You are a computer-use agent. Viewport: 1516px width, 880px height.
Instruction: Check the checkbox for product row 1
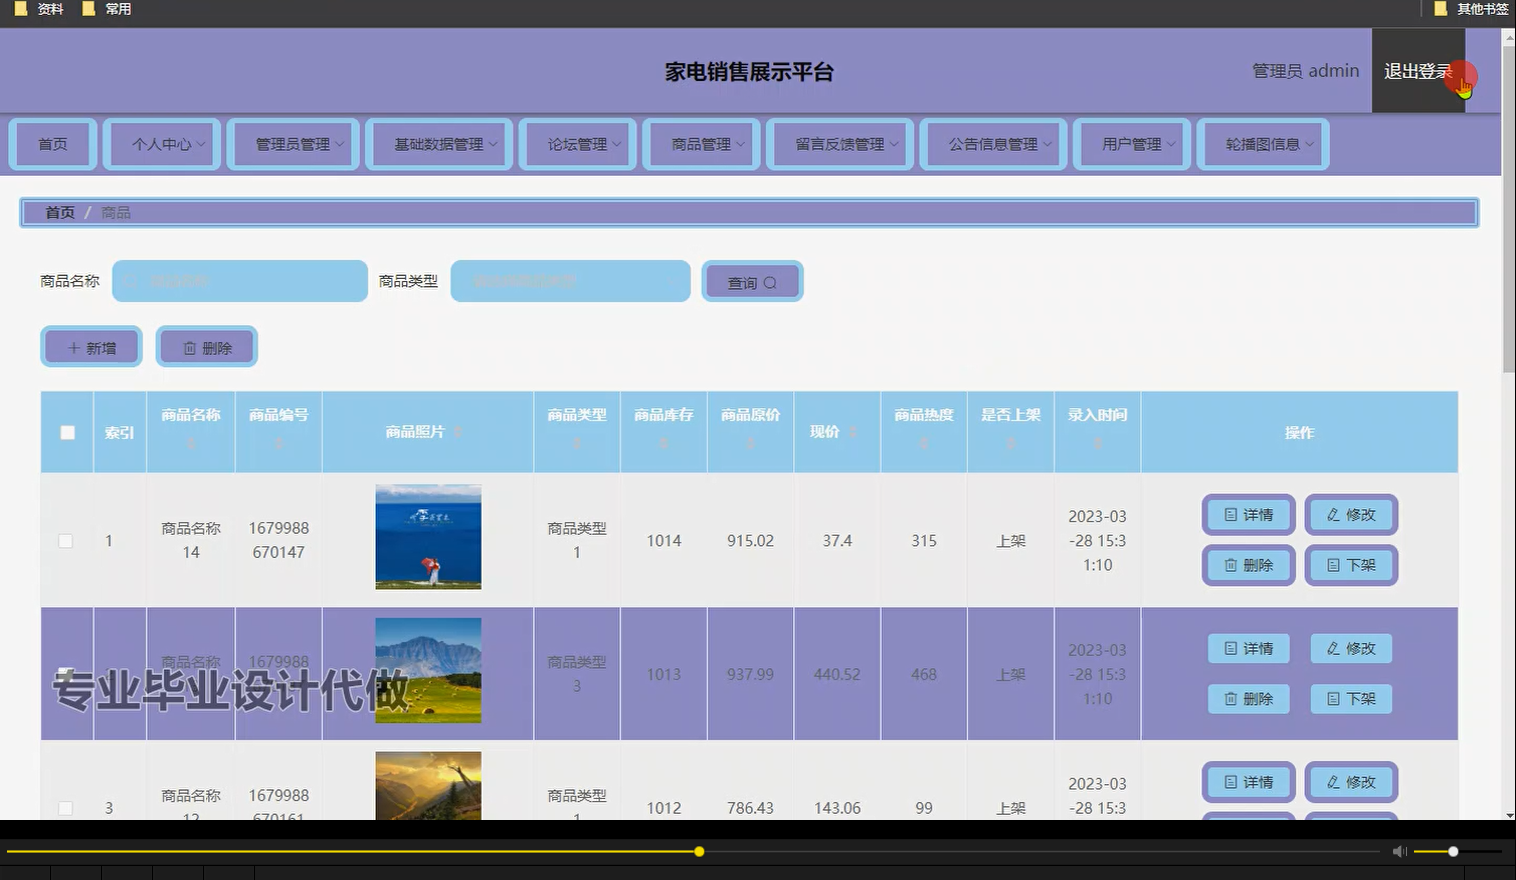[x=66, y=540]
